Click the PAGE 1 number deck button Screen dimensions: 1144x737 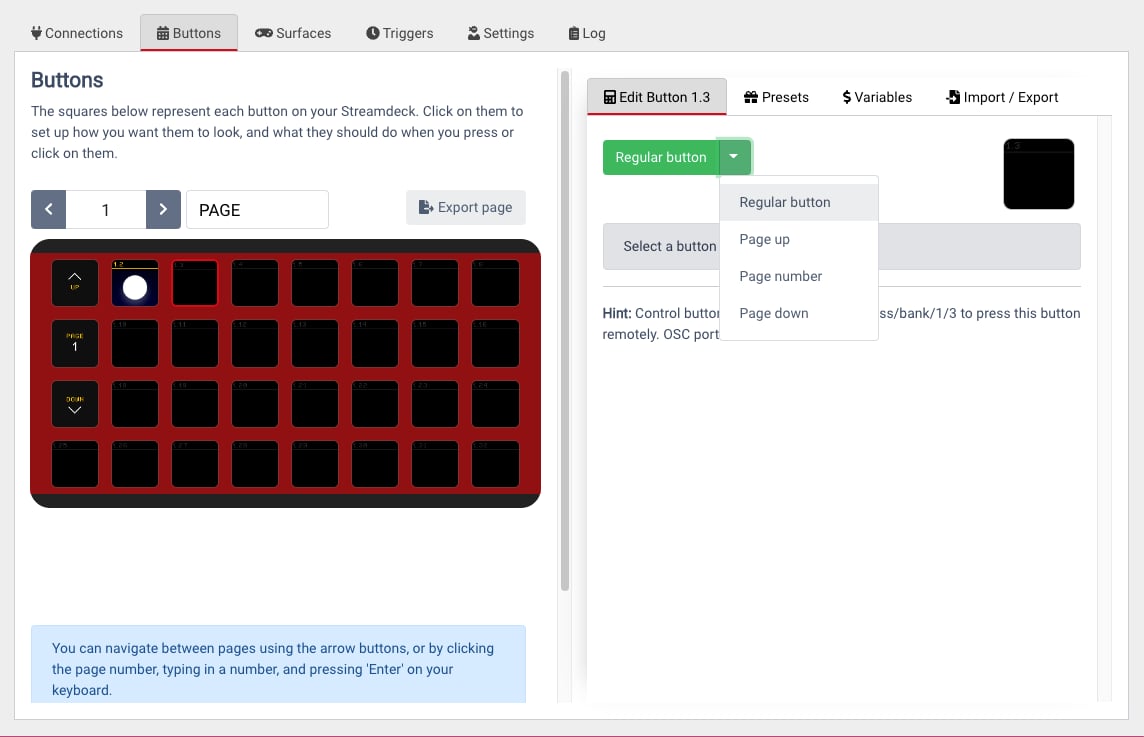point(74,343)
